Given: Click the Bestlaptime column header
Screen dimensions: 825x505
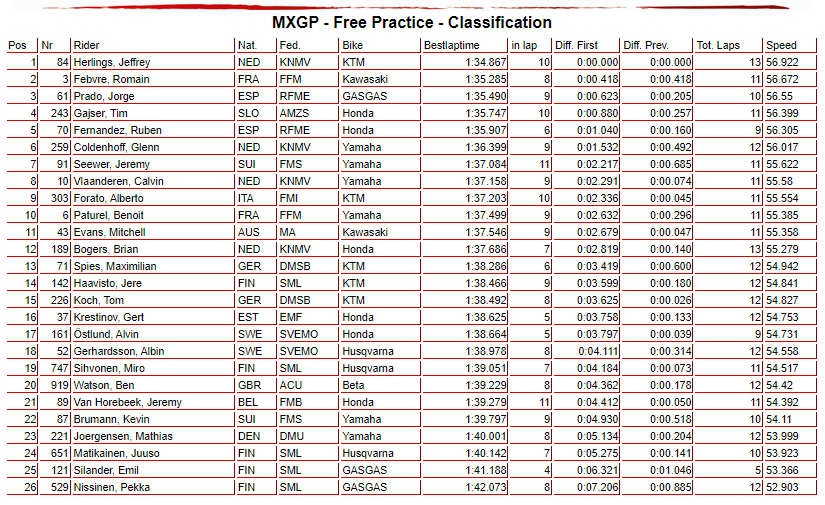Looking at the screenshot, I should 452,45.
